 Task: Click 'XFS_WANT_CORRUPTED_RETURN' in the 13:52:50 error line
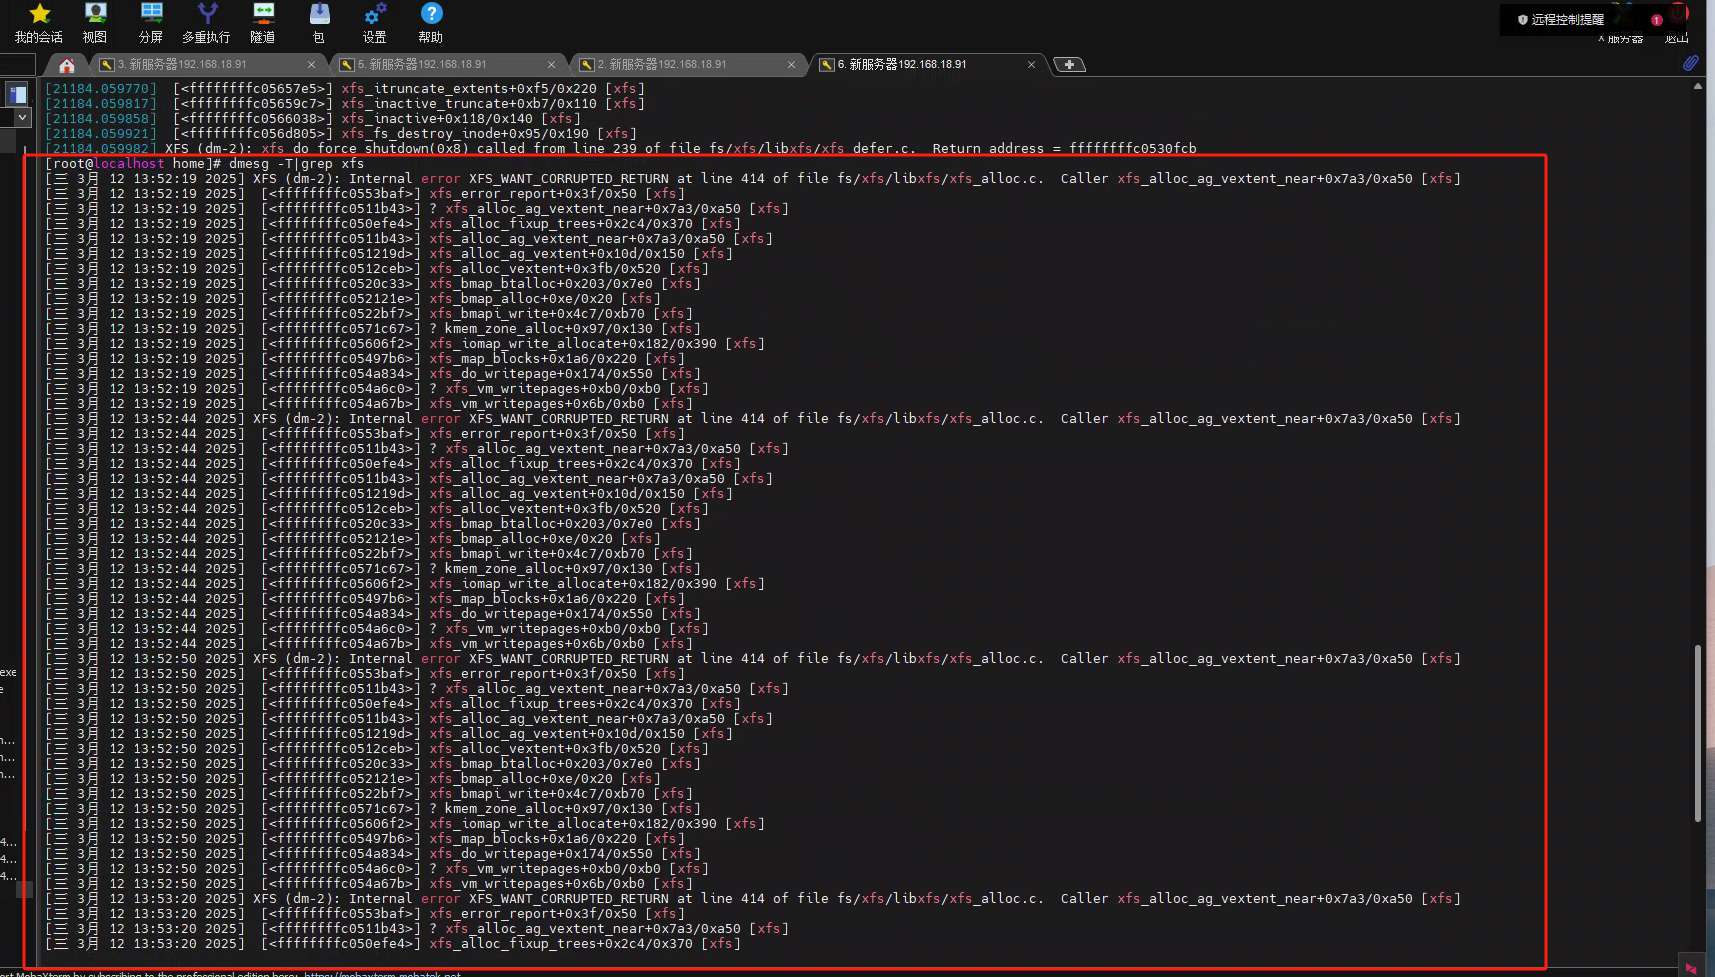568,659
